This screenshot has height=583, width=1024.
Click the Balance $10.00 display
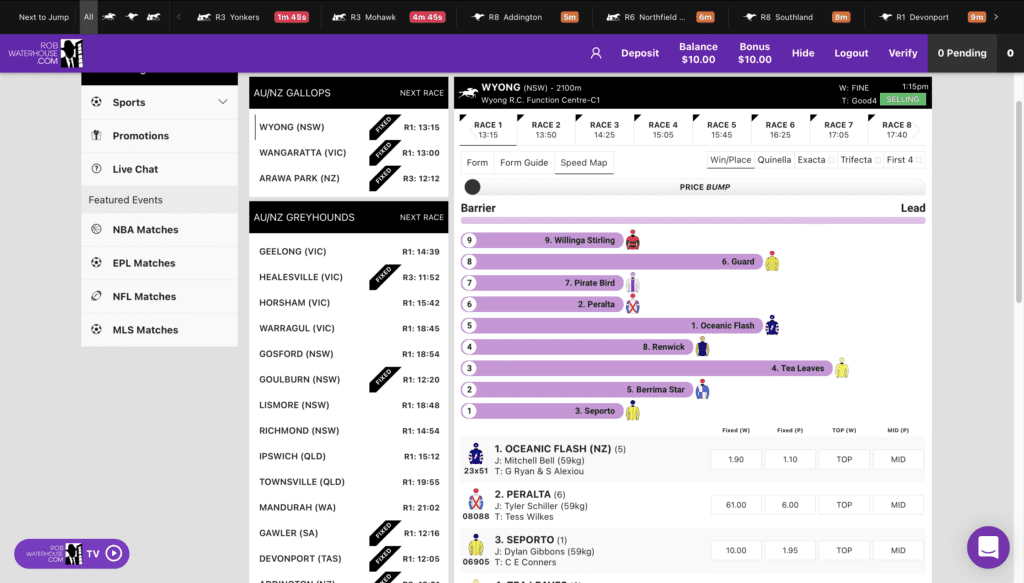(x=698, y=54)
